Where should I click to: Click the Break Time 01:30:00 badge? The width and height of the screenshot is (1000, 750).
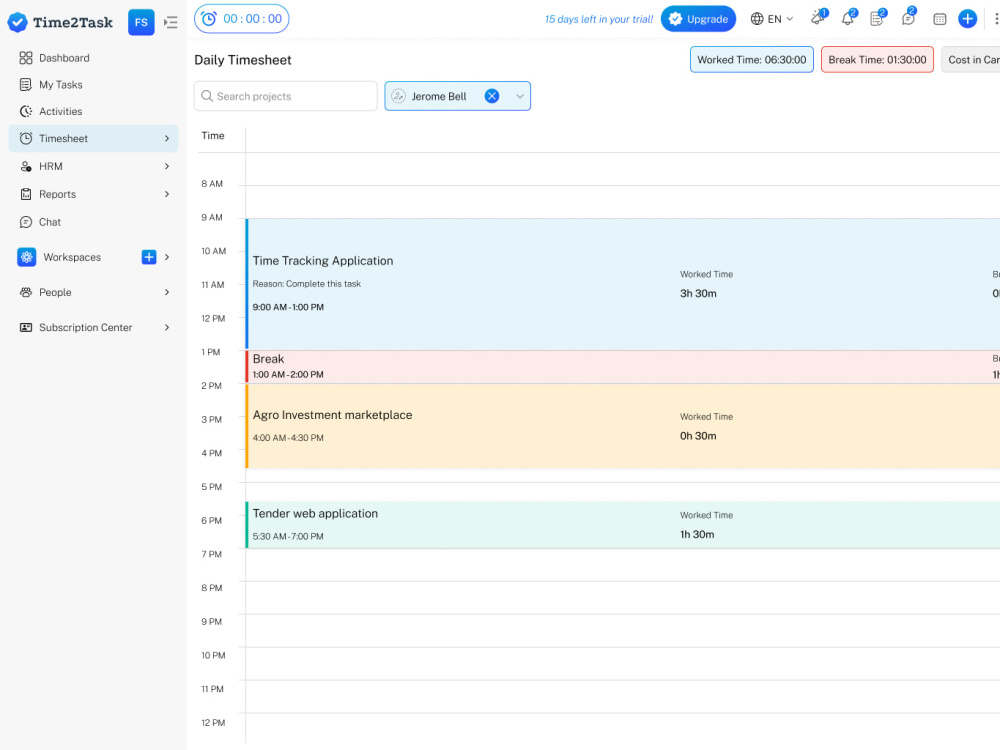click(x=878, y=59)
